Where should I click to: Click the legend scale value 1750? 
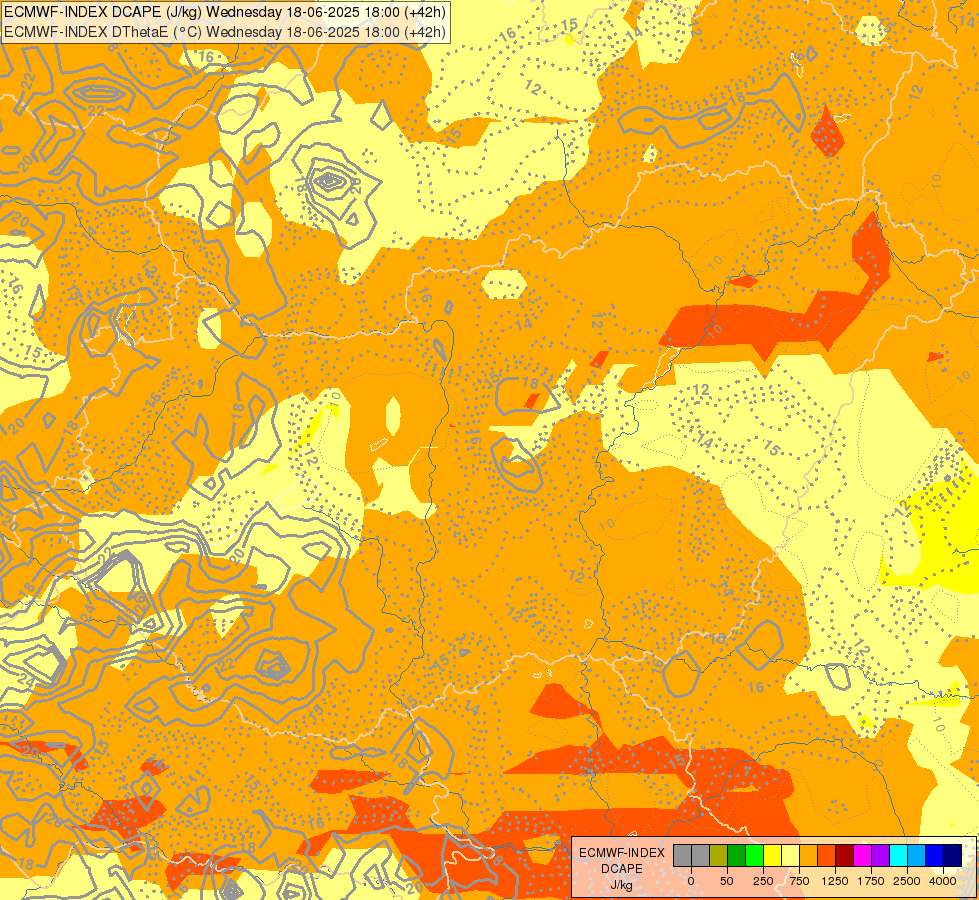click(x=871, y=881)
